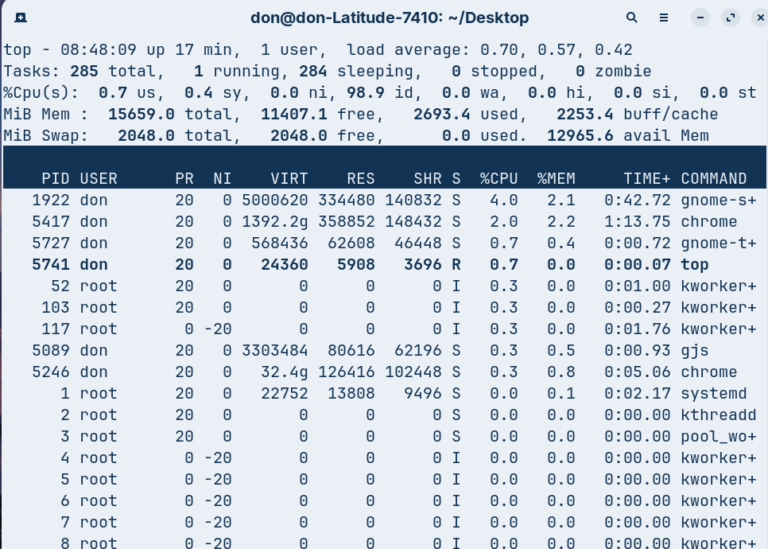Click the uptime text 08:48:09
The image size is (768, 549).
coord(98,49)
